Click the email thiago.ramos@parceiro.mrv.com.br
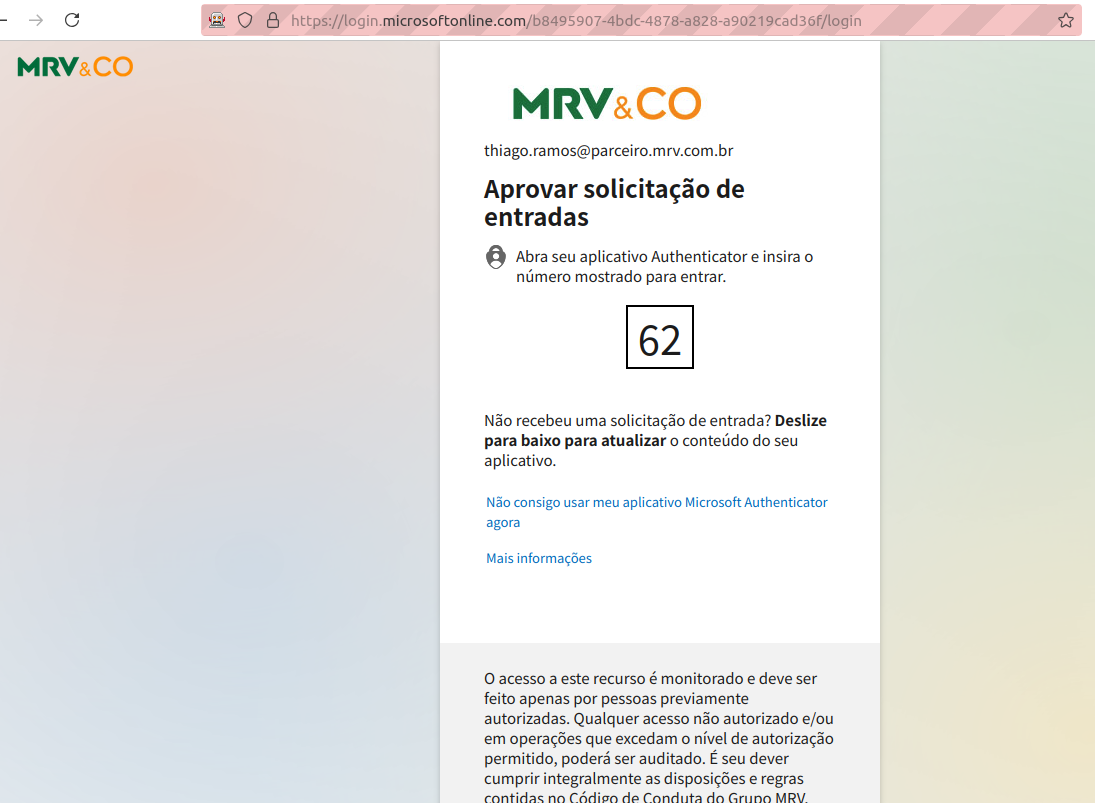Viewport: 1095px width, 803px height. 609,151
